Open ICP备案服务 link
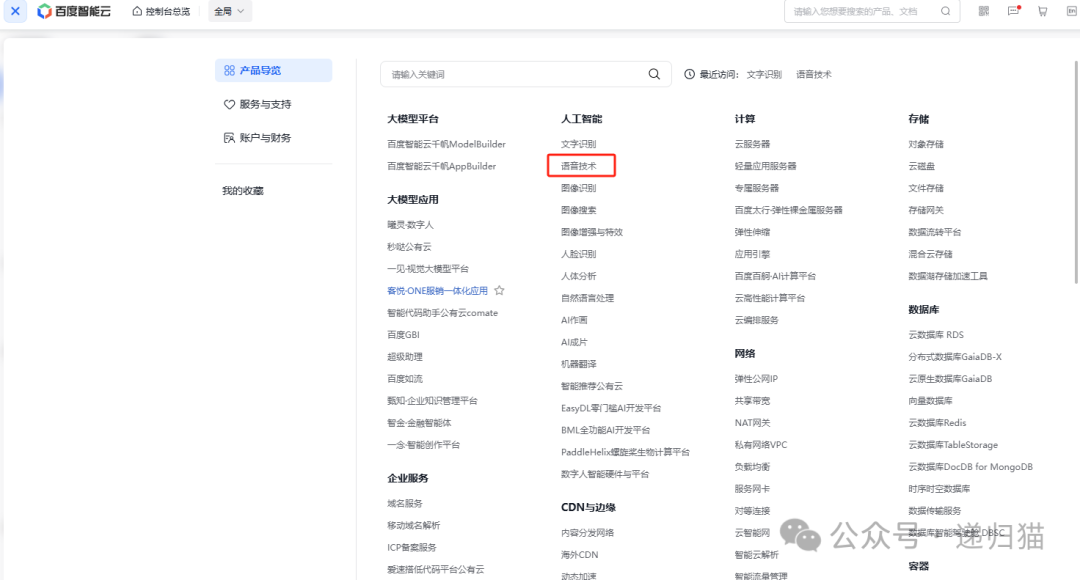The width and height of the screenshot is (1080, 580). [412, 548]
